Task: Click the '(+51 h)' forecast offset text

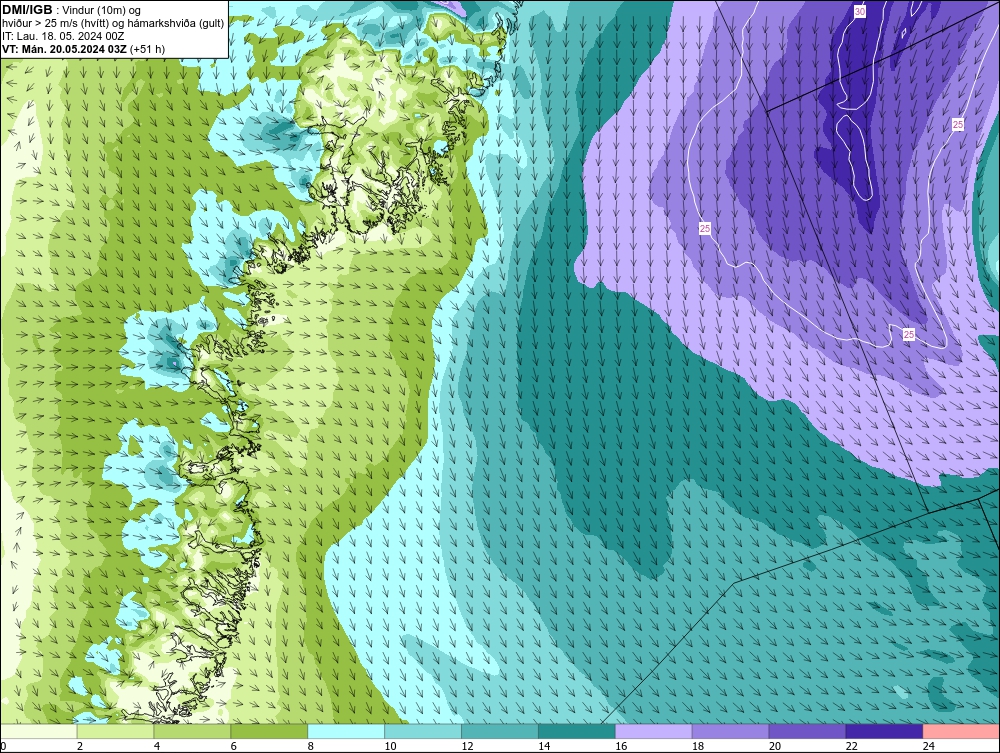Action: click(147, 49)
